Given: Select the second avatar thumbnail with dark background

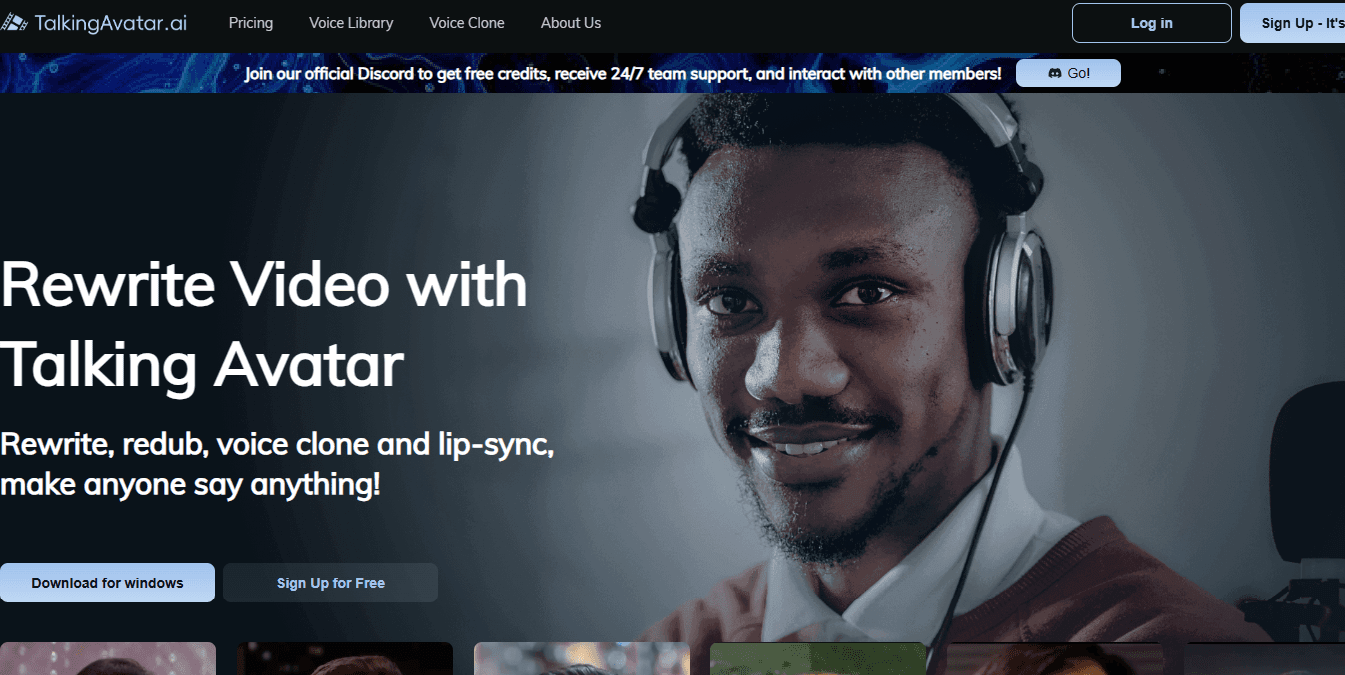Looking at the screenshot, I should click(x=344, y=659).
